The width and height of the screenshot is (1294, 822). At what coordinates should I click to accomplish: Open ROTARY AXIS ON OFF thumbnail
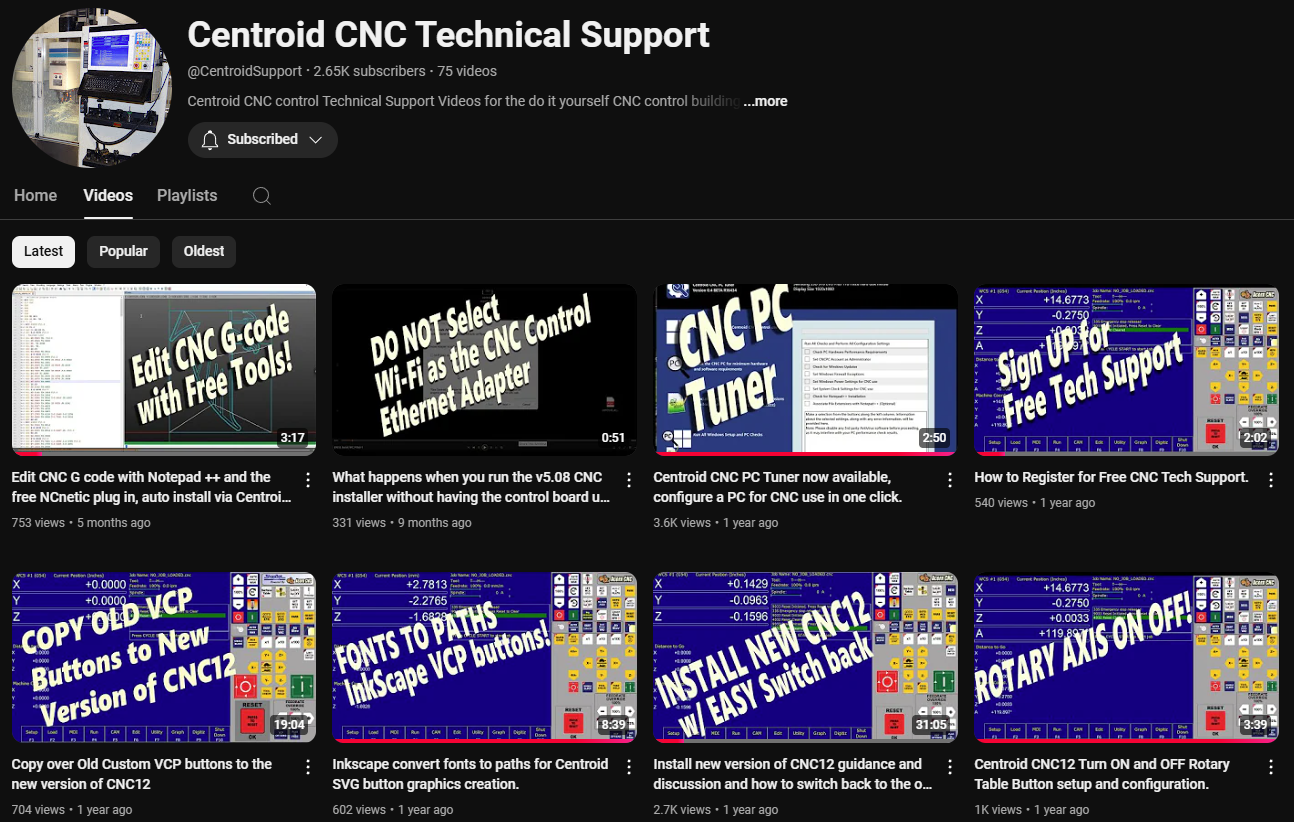[x=1126, y=657]
